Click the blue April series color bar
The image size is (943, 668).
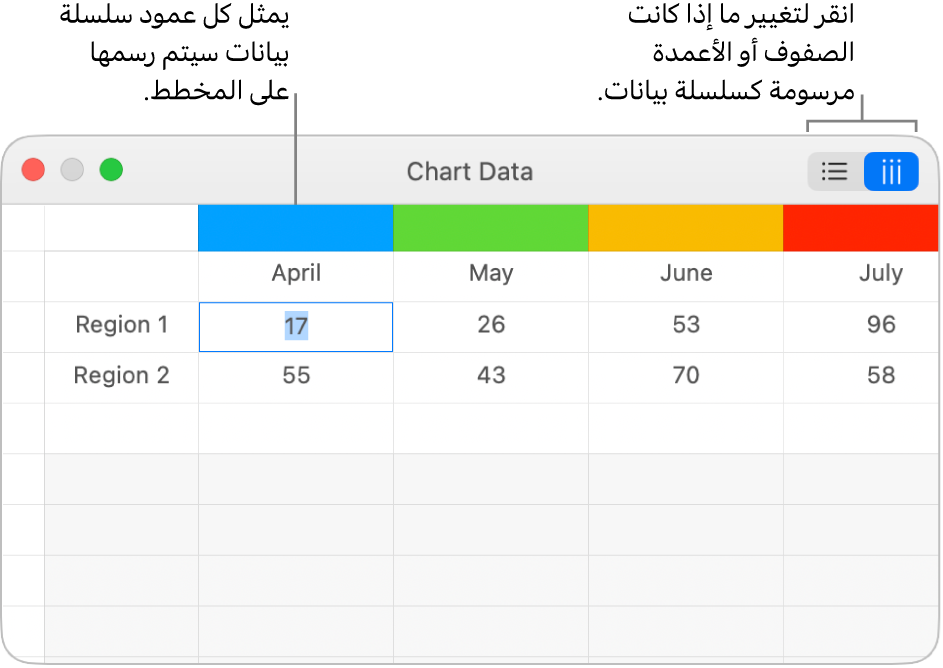coord(296,228)
